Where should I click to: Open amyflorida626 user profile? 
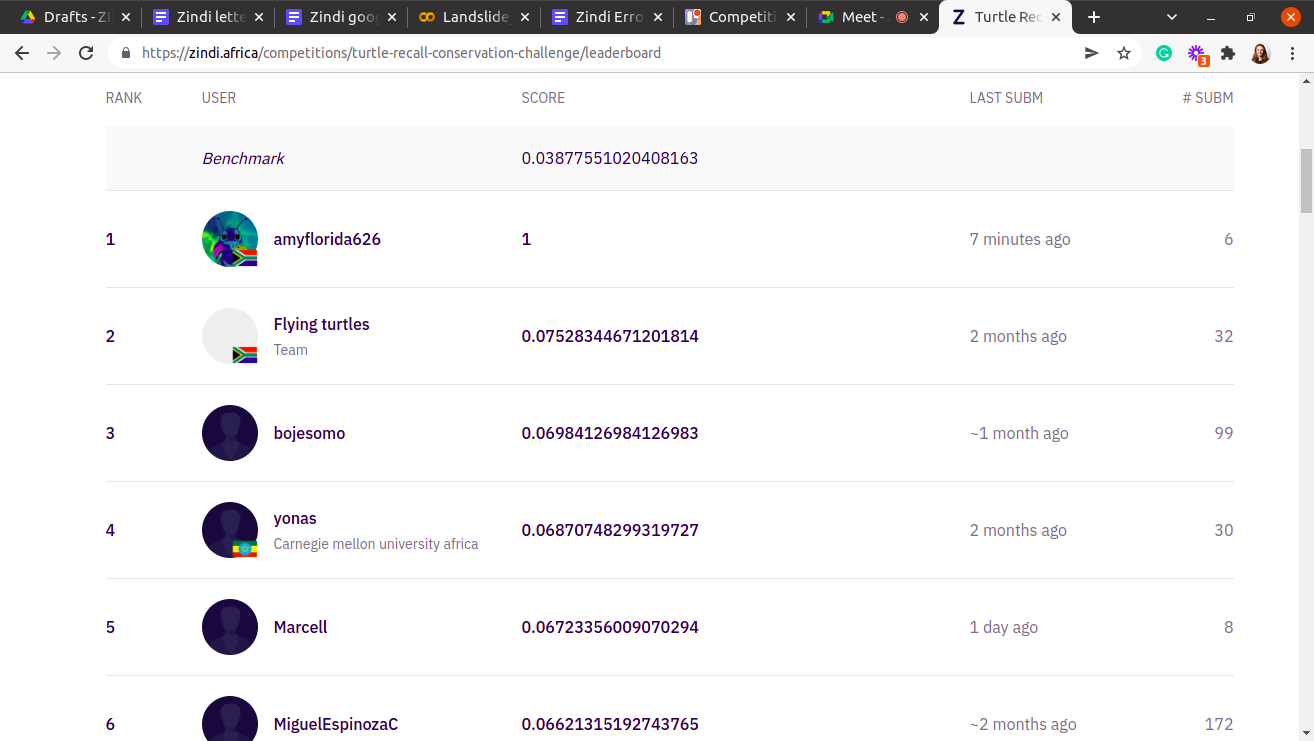327,239
